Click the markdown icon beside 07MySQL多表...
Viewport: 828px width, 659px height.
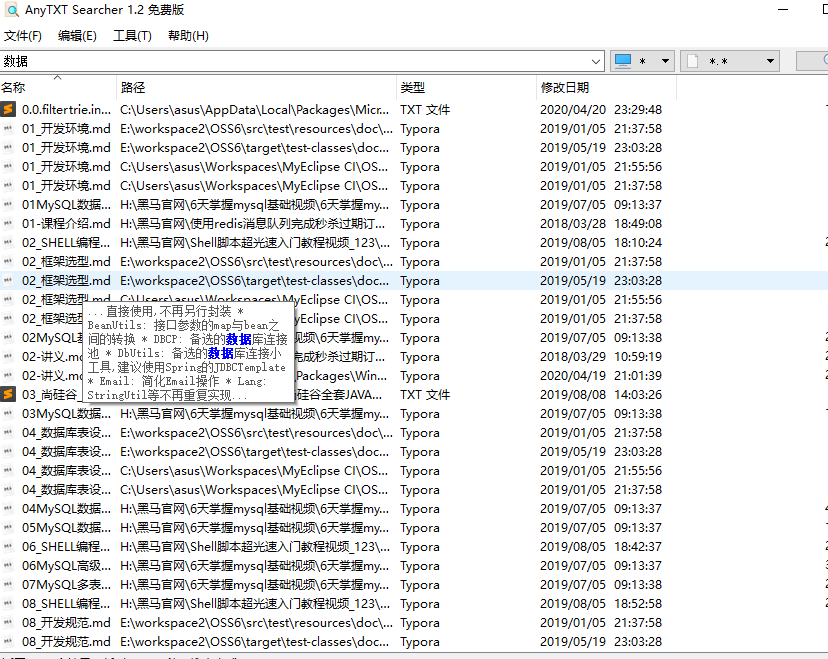coord(8,585)
